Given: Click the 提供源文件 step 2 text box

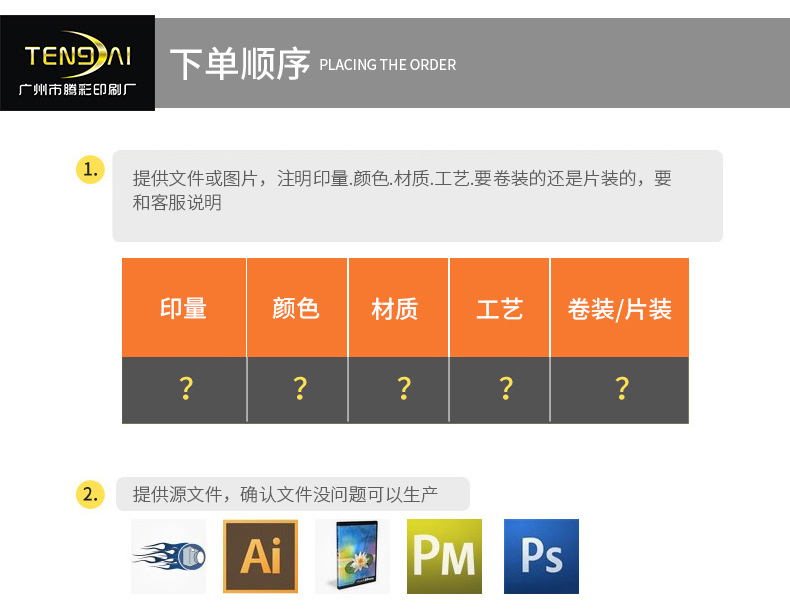Looking at the screenshot, I should [293, 494].
